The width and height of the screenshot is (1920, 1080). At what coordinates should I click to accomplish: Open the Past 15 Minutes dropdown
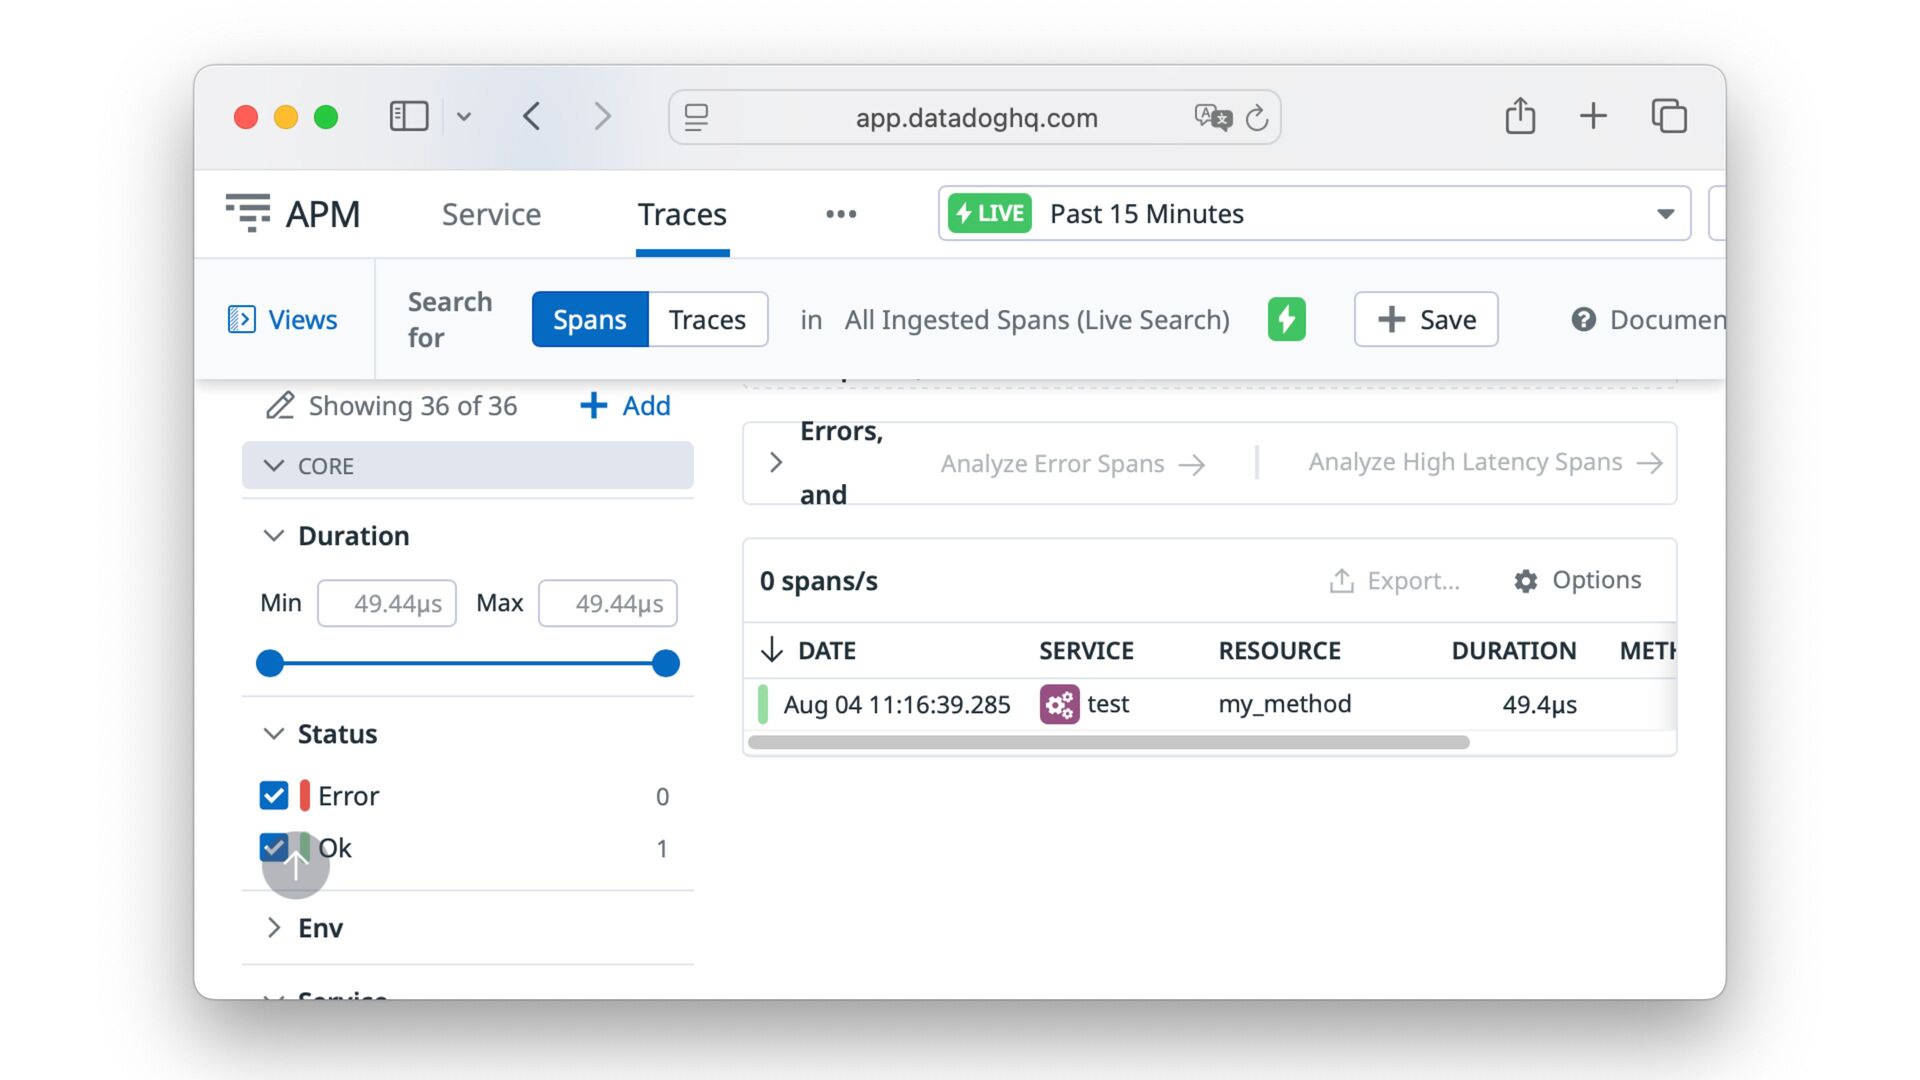(x=1314, y=213)
